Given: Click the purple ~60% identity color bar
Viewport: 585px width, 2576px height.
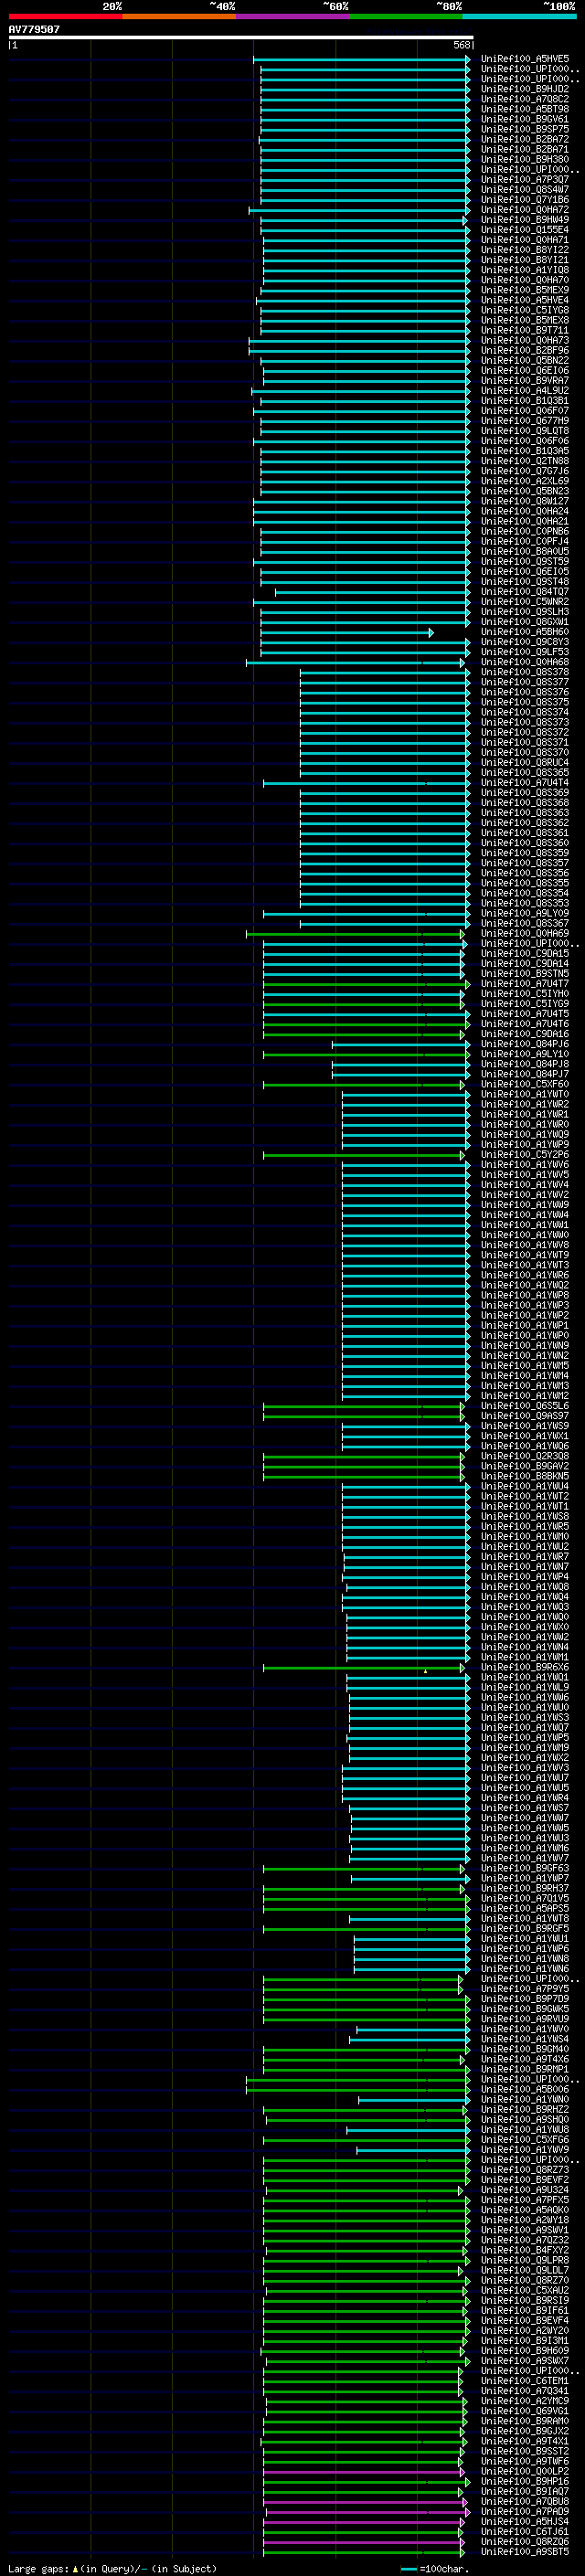Looking at the screenshot, I should pyautogui.click(x=292, y=16).
